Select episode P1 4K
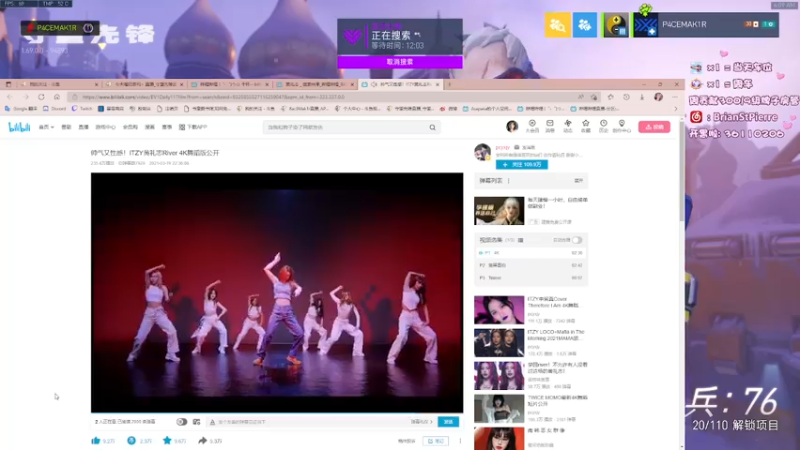 (x=531, y=253)
